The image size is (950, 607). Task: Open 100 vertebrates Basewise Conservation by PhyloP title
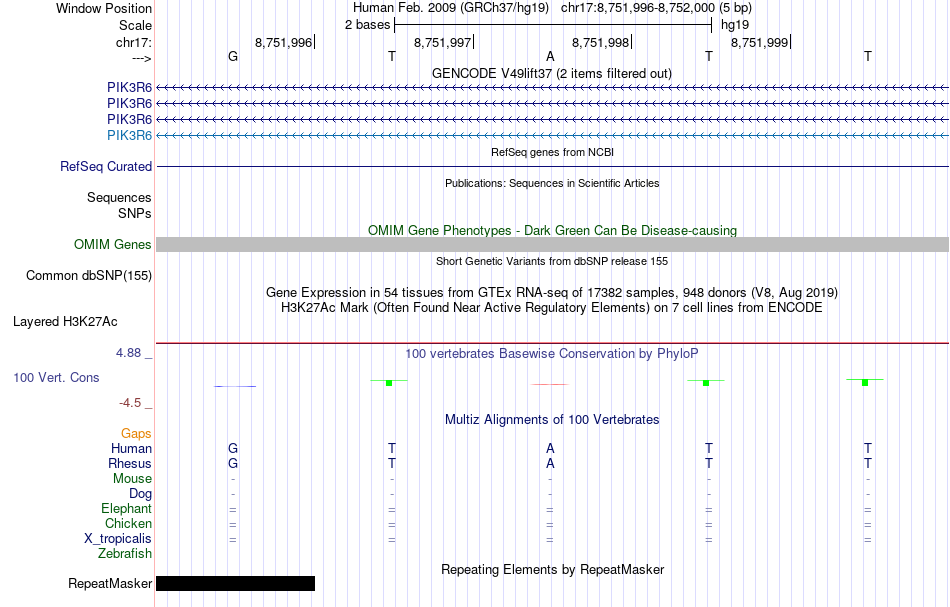(552, 354)
